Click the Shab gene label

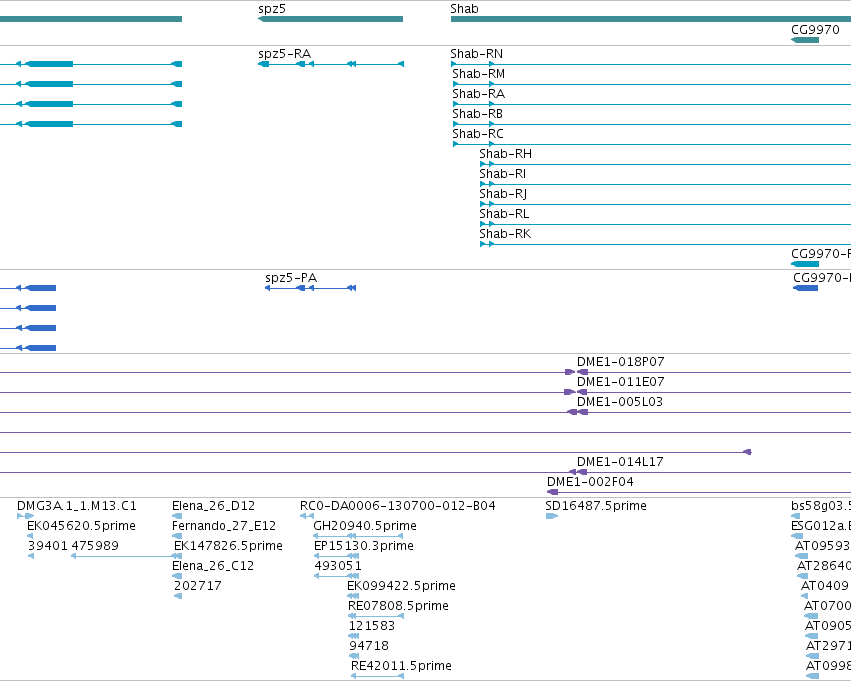coord(464,9)
